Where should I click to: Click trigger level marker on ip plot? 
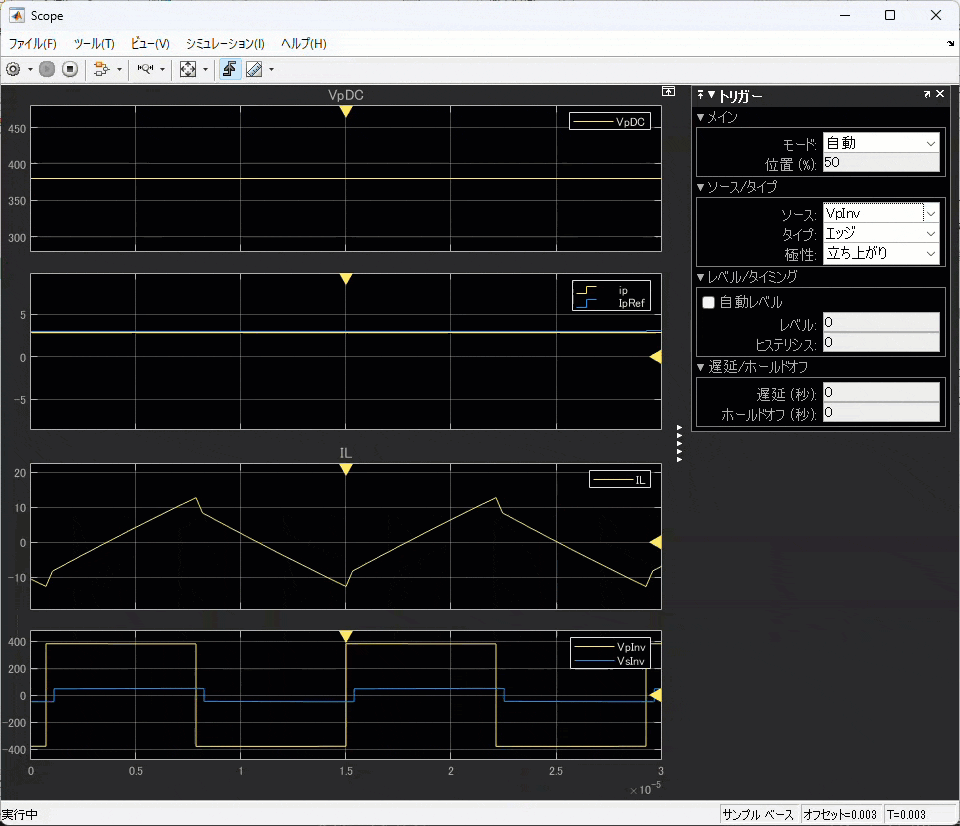coord(656,356)
